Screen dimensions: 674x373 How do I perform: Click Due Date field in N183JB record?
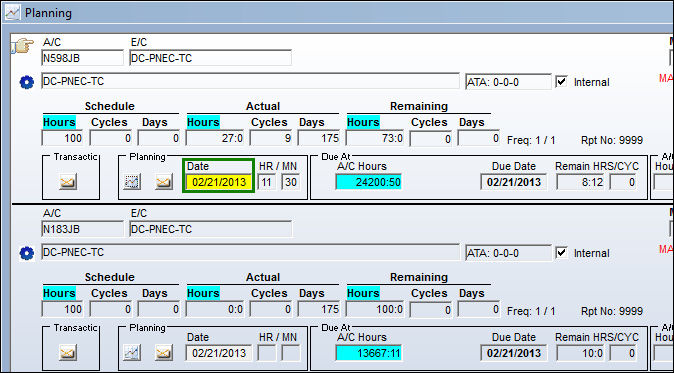[x=514, y=353]
